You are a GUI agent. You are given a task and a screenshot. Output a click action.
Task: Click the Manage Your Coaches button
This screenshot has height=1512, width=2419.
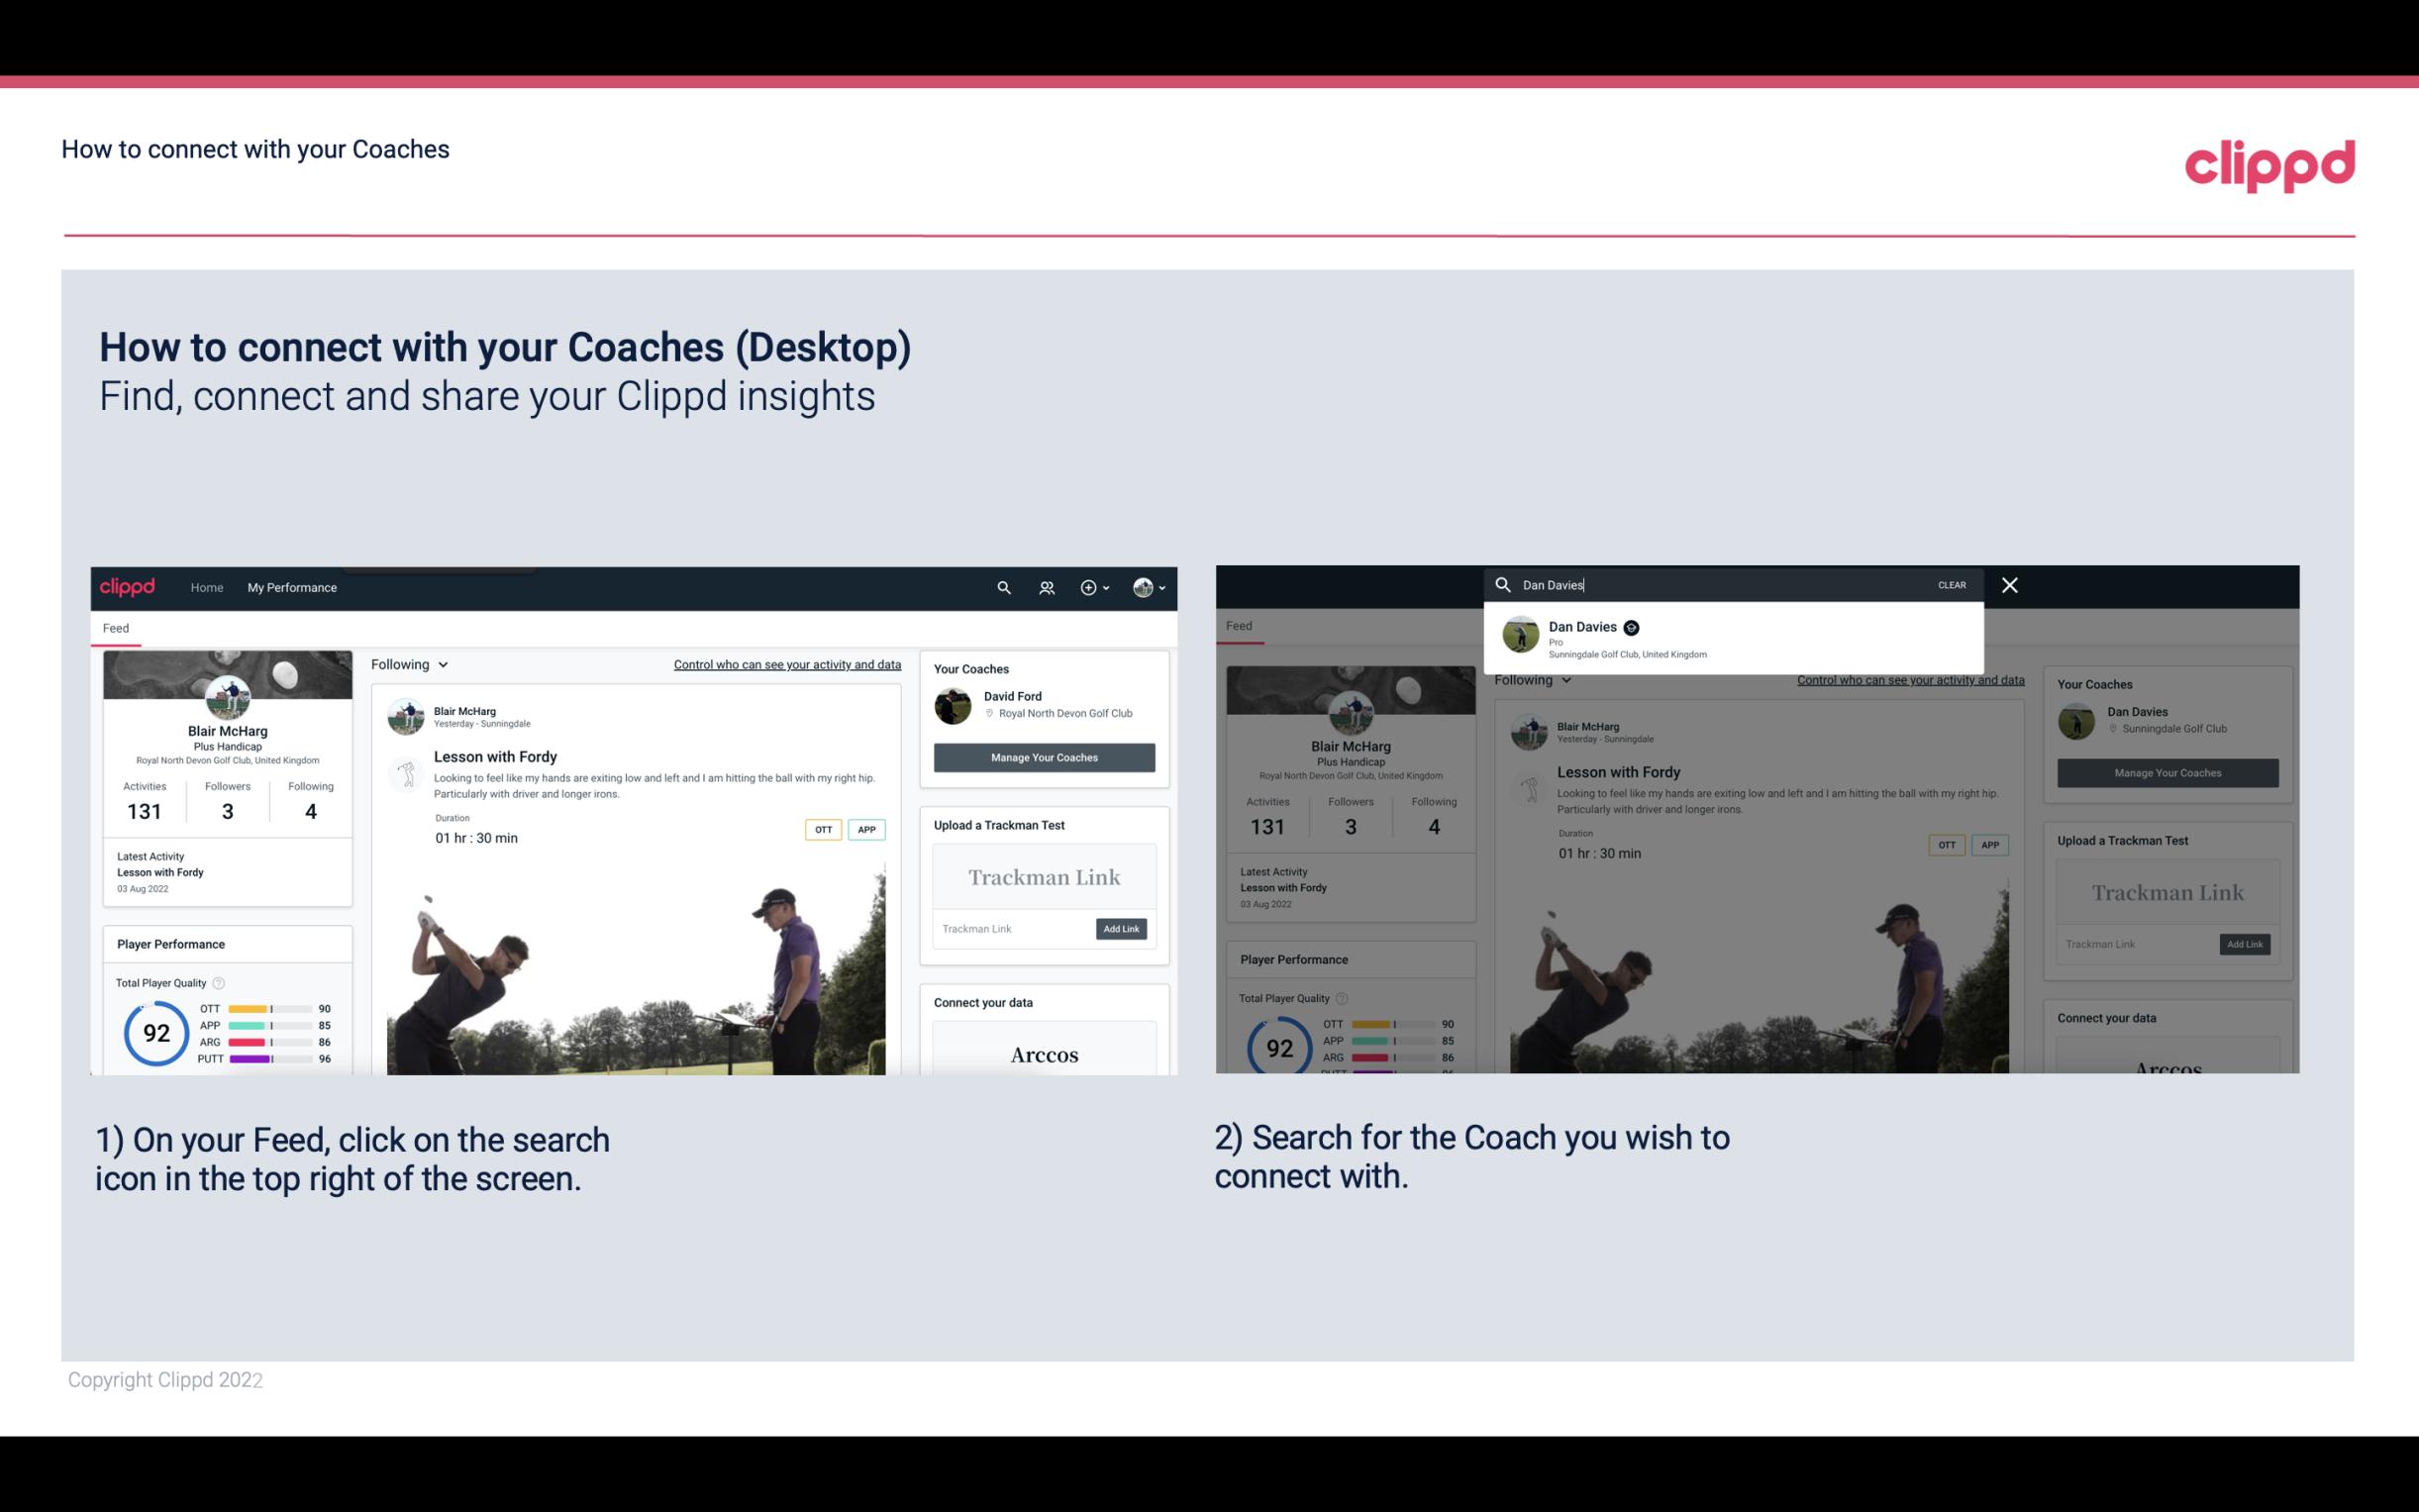coord(1044,756)
